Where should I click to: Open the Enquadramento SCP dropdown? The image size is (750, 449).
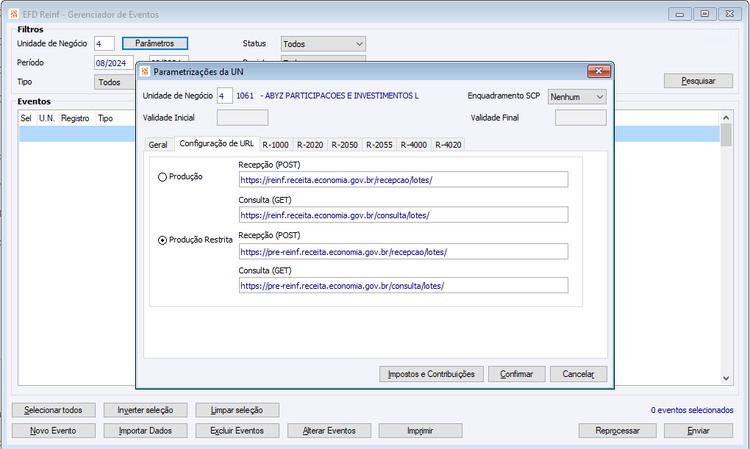pos(577,97)
